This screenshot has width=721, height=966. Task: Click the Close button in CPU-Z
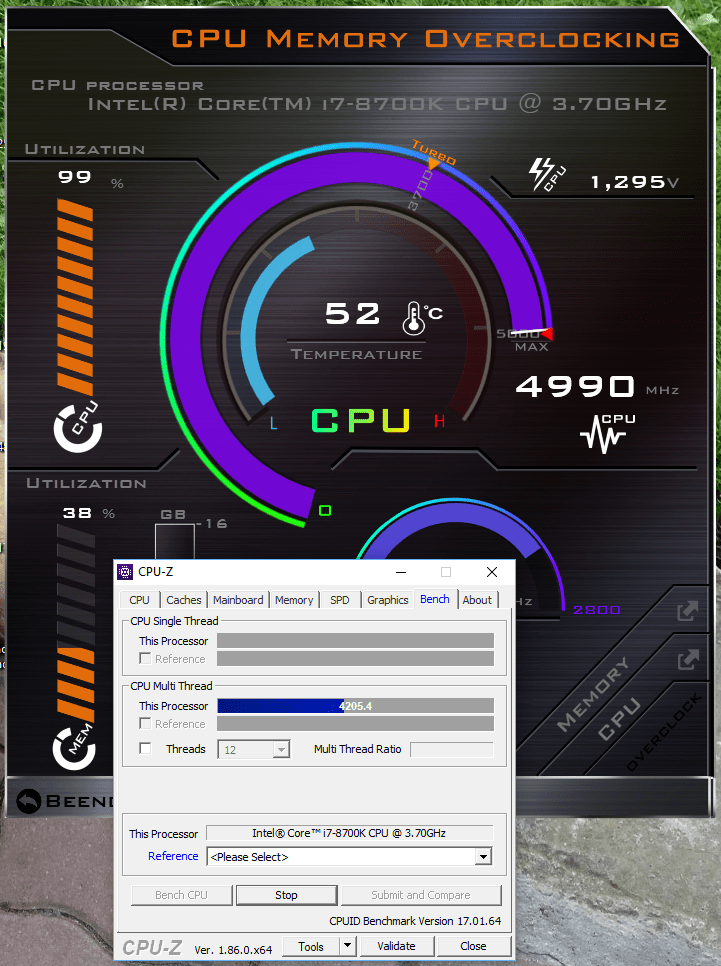click(473, 946)
